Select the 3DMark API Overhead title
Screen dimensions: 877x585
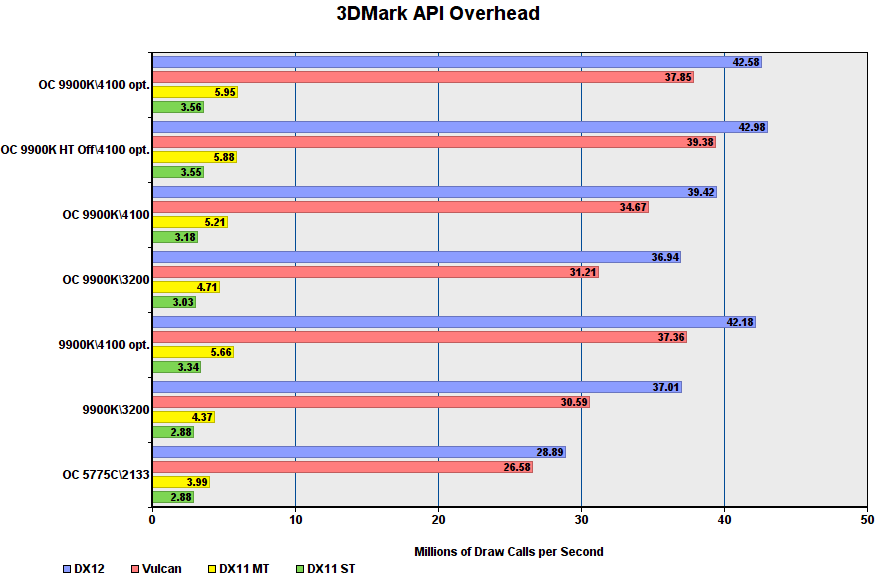438,13
